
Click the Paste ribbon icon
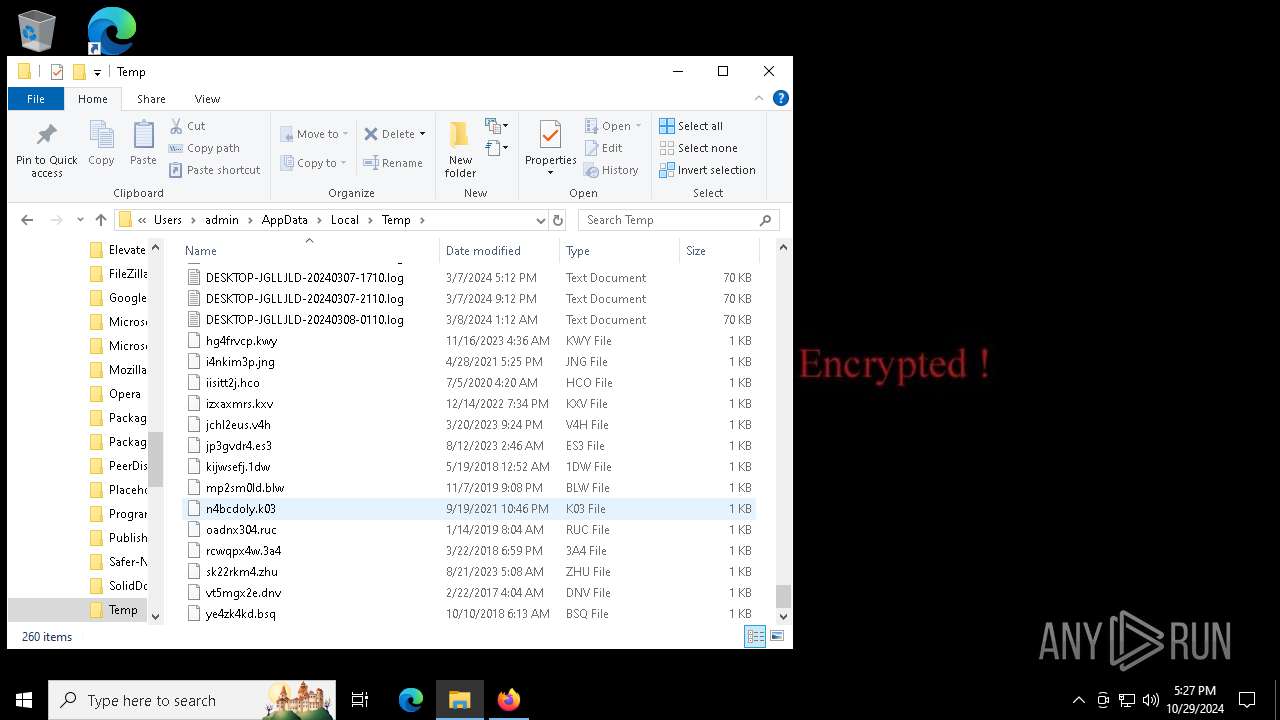coord(143,143)
